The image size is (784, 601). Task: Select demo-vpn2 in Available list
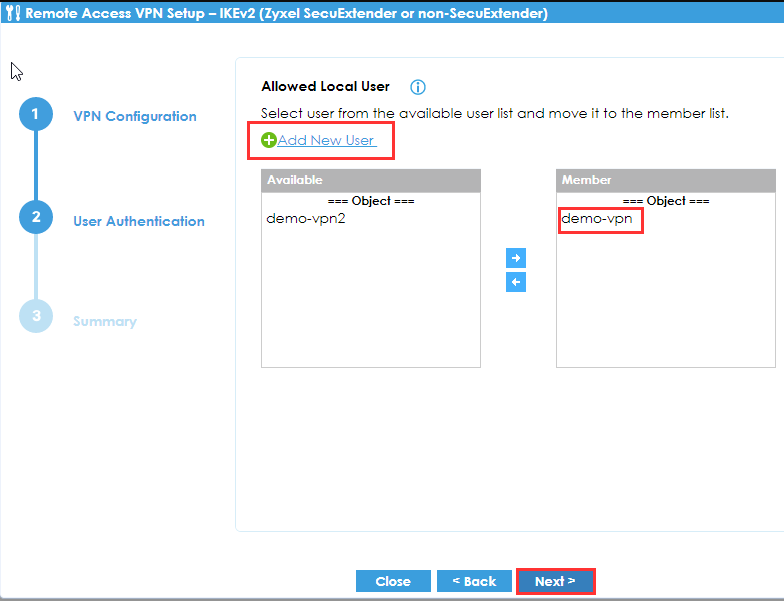(x=306, y=219)
